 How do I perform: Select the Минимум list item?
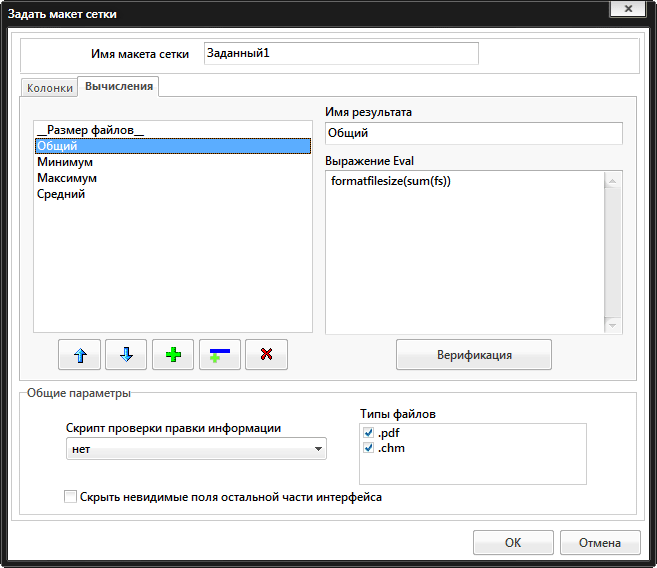173,162
